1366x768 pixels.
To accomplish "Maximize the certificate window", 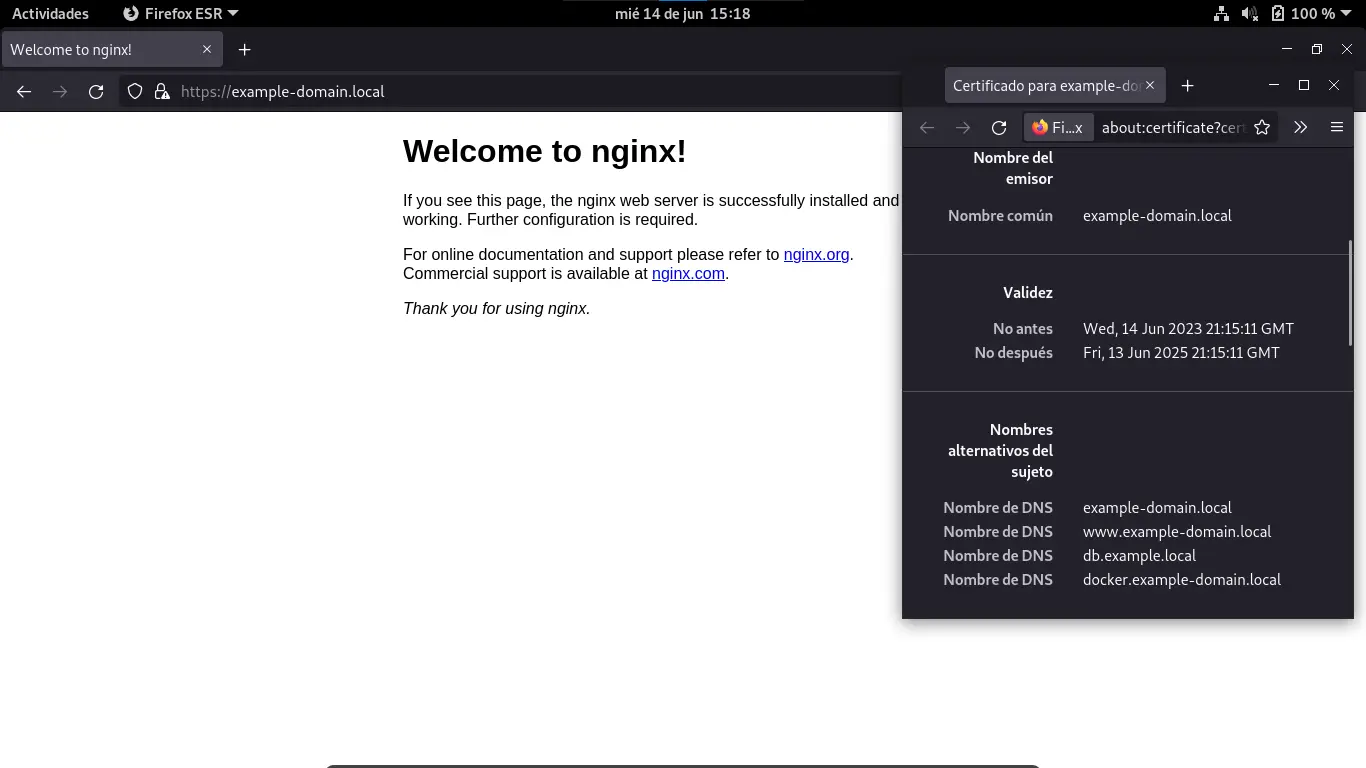I will pyautogui.click(x=1304, y=86).
